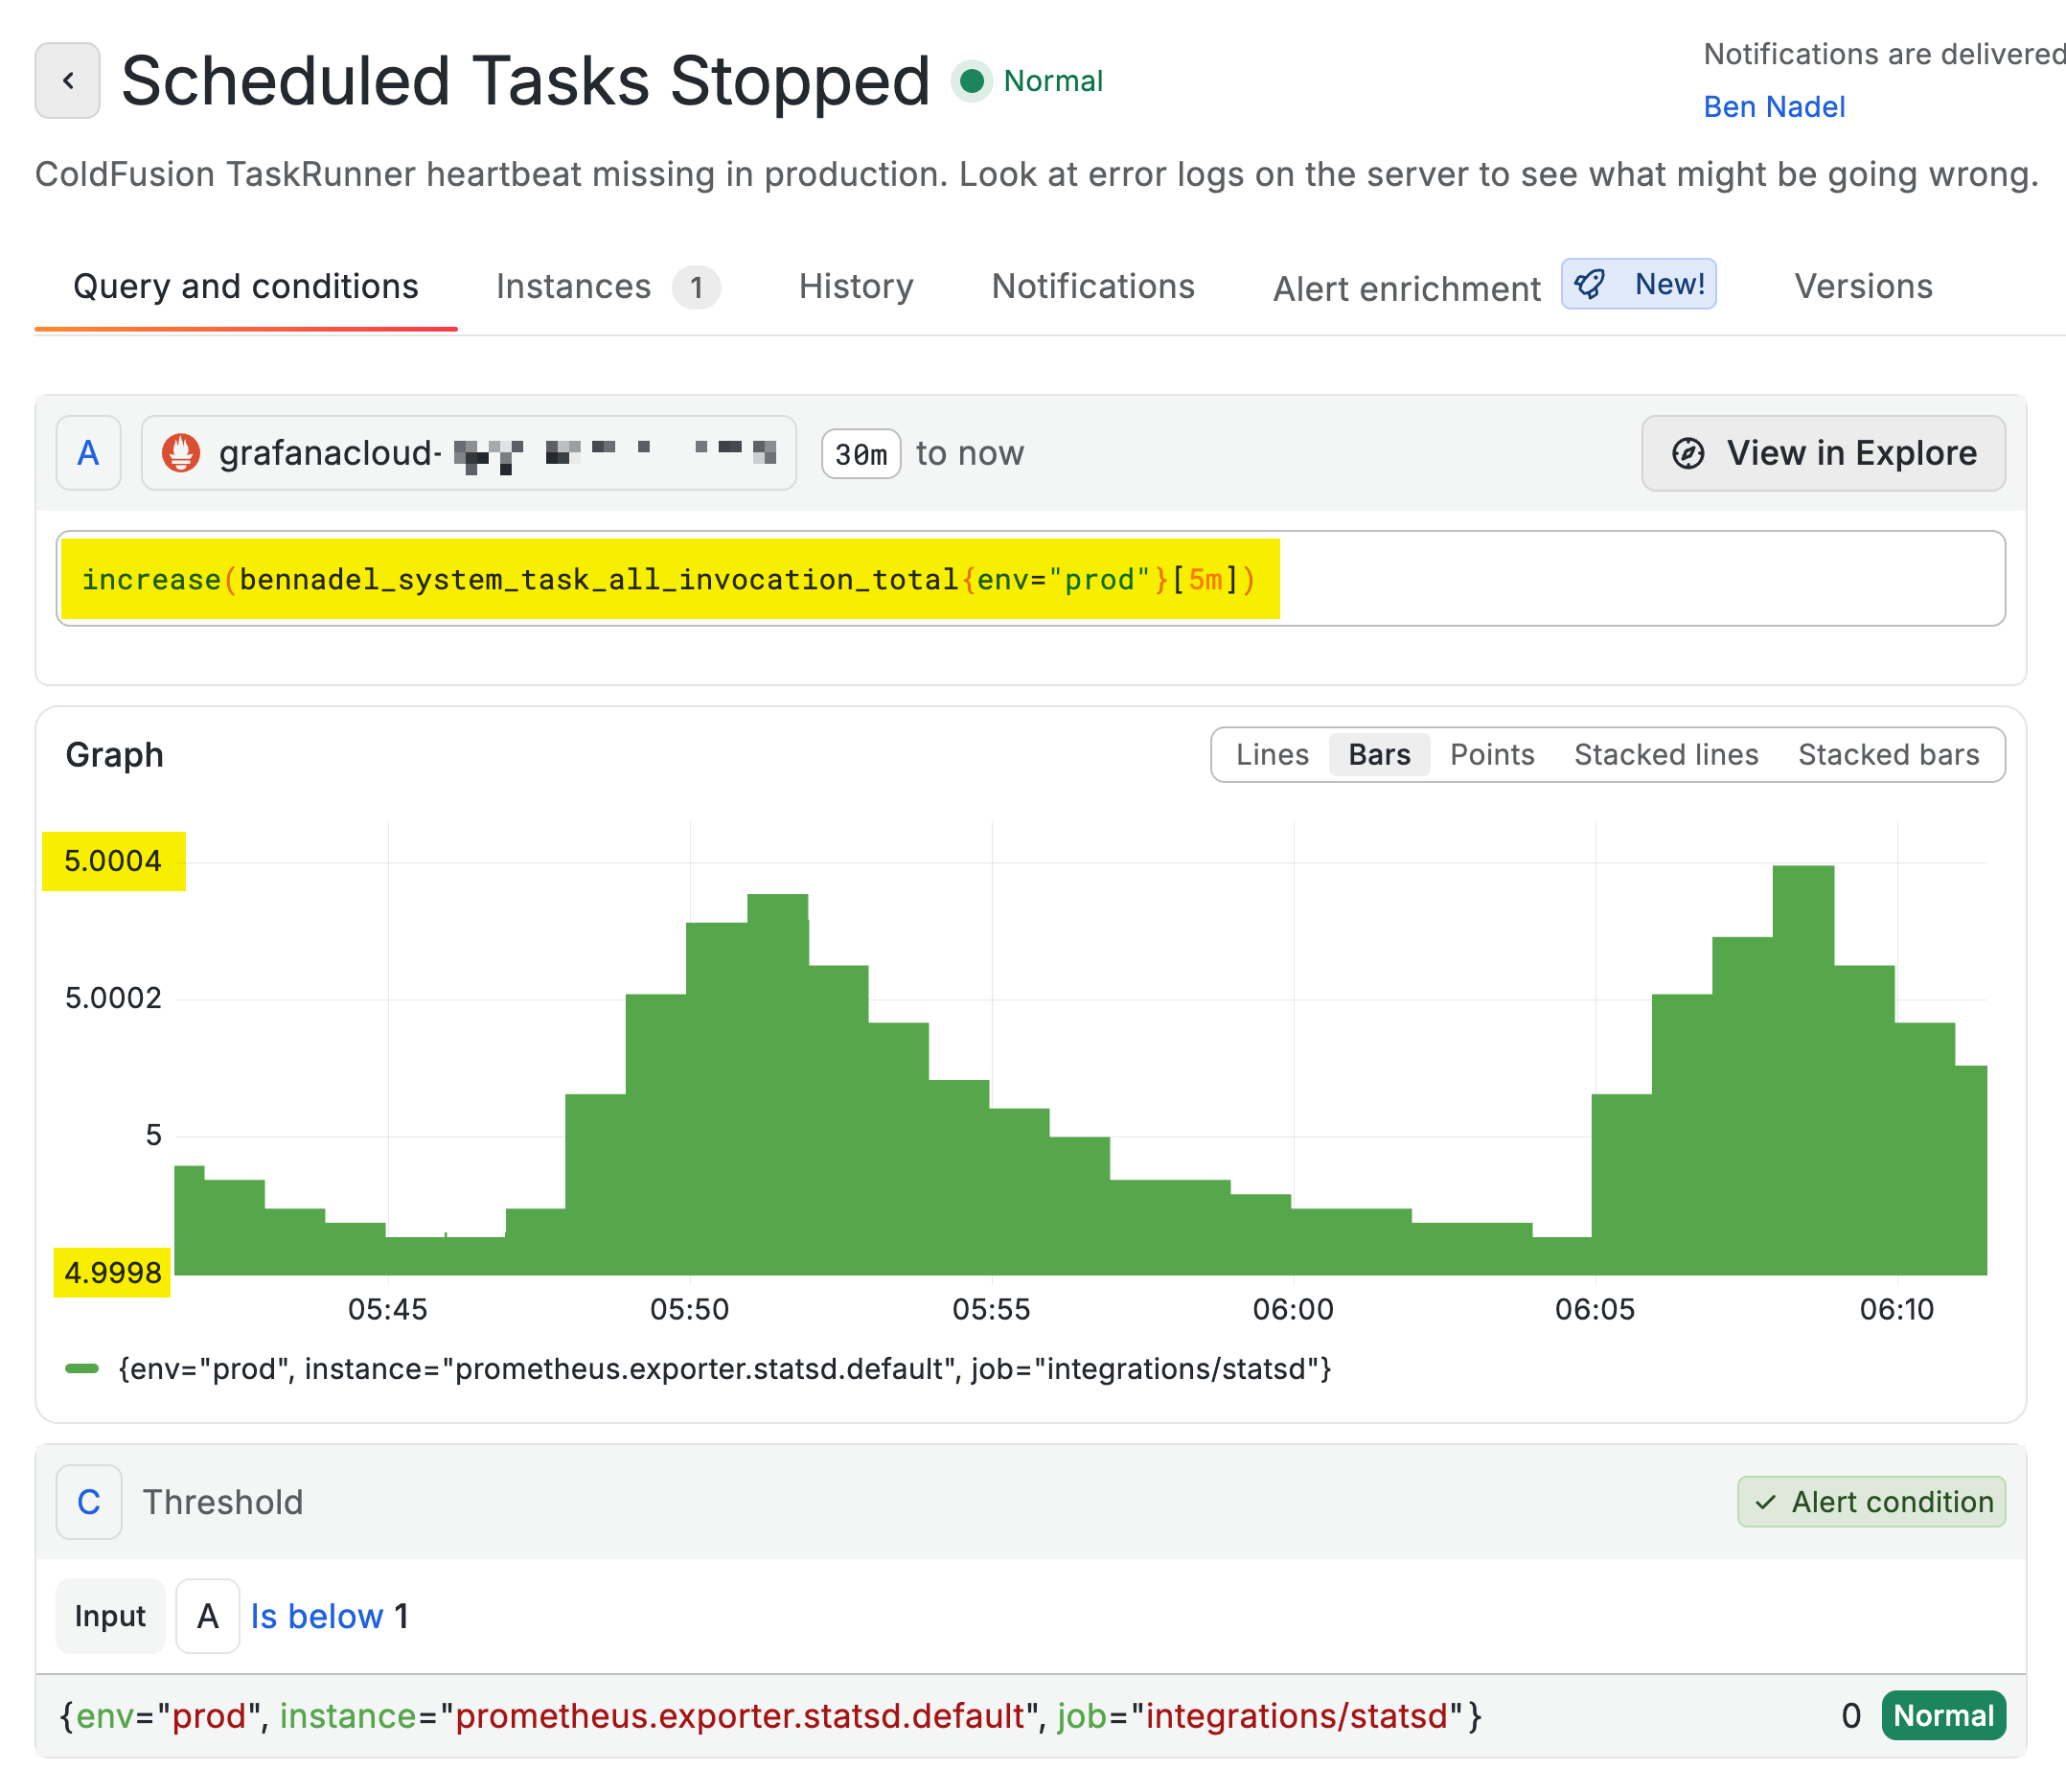Click the 4.9998 y-axis value
Viewport: 2066px width, 1792px height.
pyautogui.click(x=113, y=1273)
